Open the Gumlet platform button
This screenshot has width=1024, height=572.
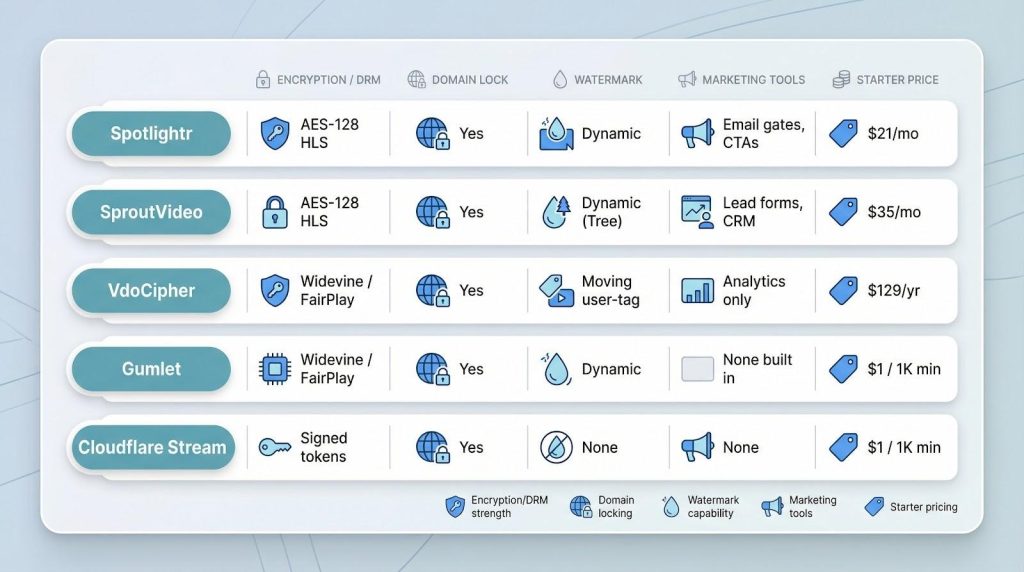click(x=150, y=369)
